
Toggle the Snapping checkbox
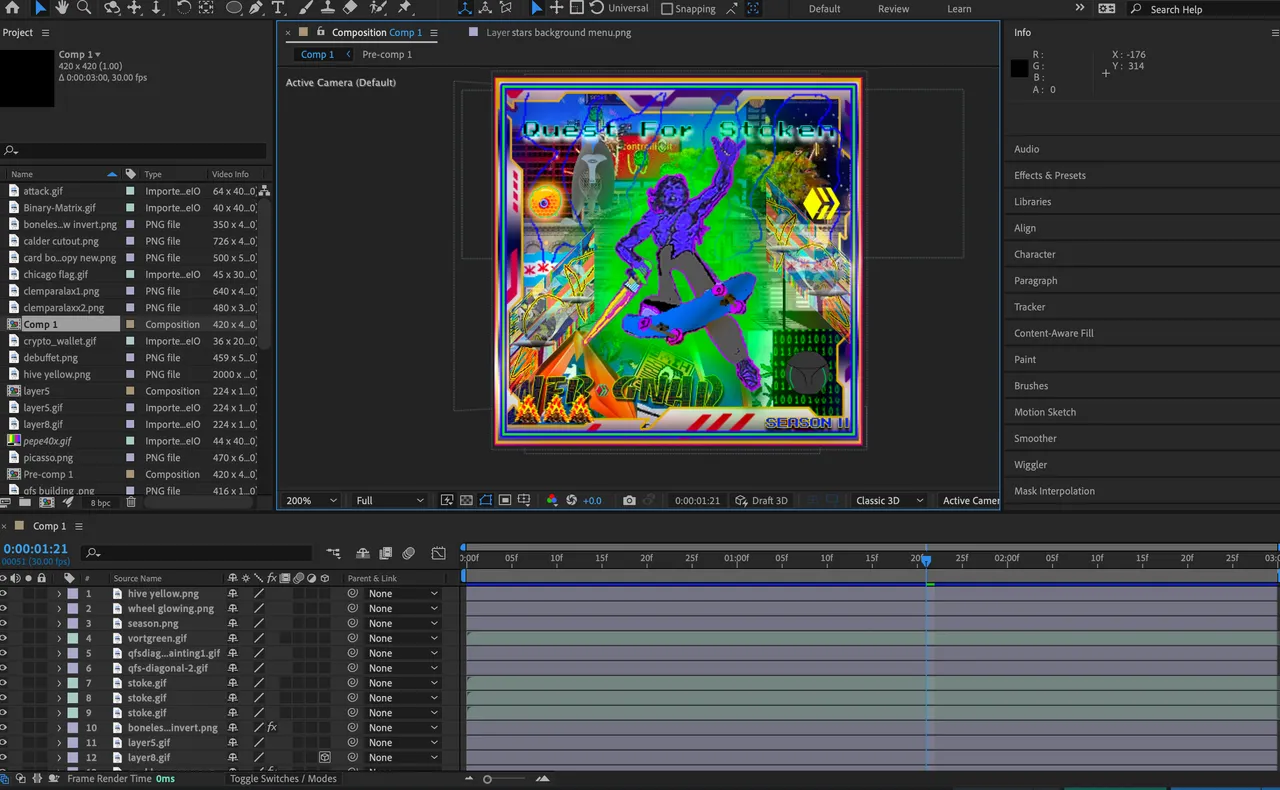coord(667,8)
